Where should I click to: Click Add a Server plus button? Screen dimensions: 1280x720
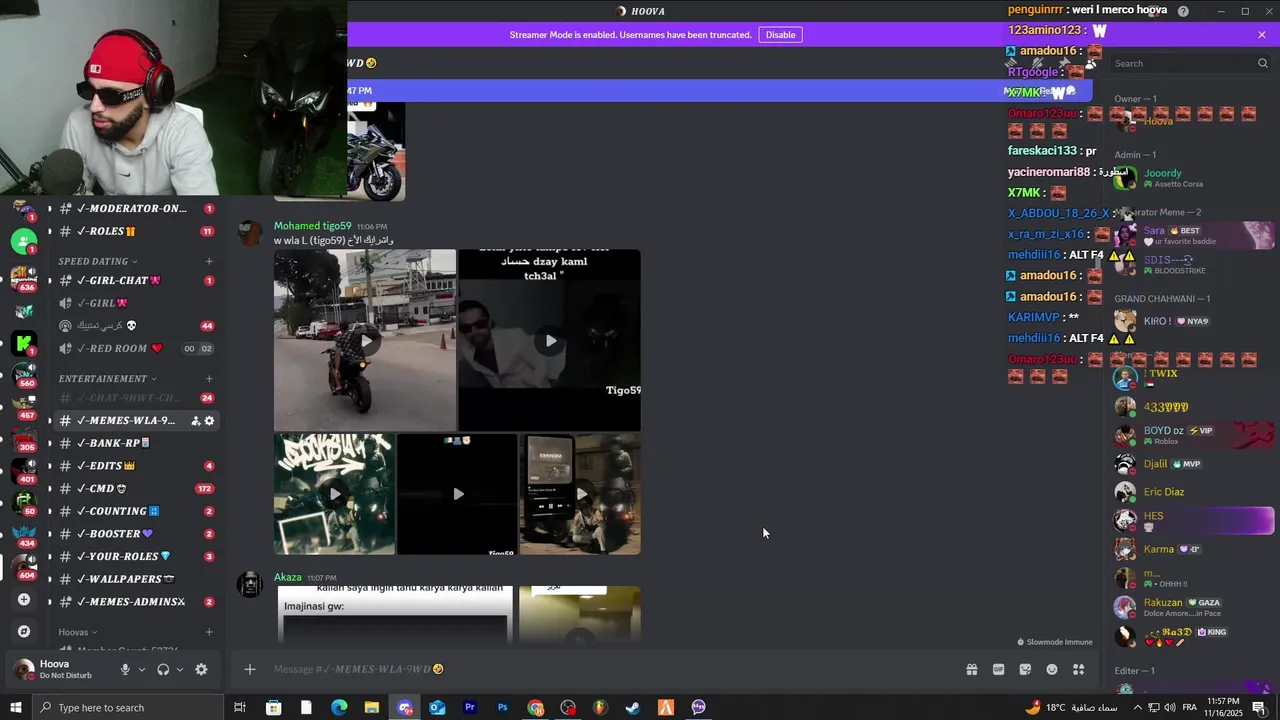pos(24,600)
